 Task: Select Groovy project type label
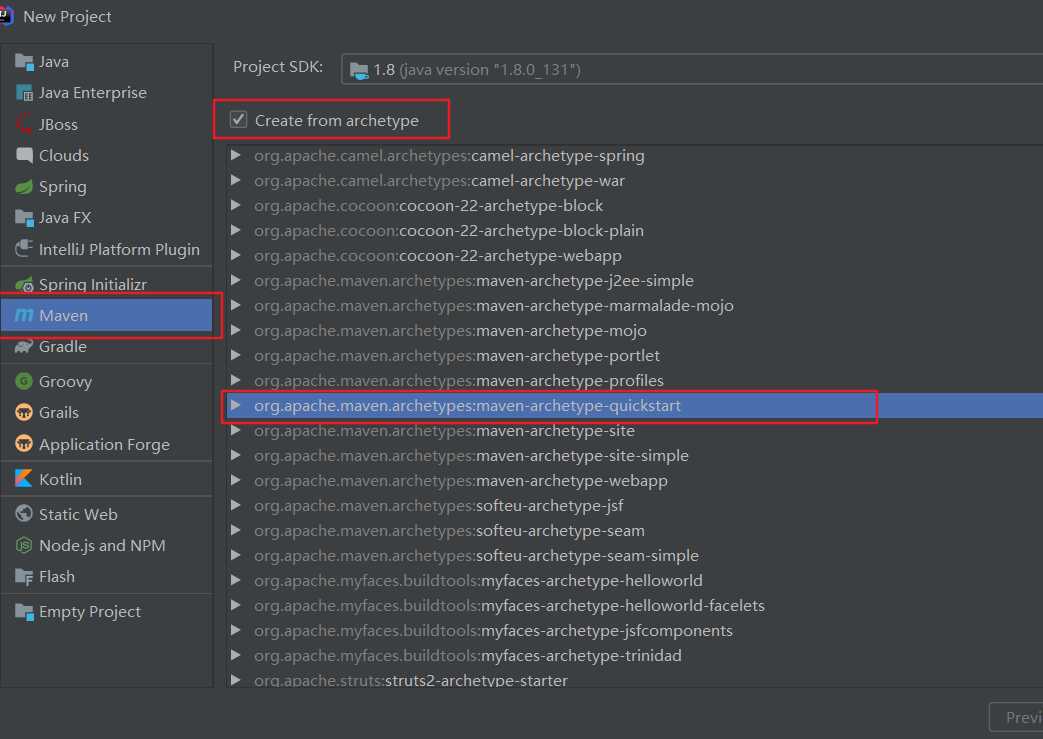click(65, 381)
